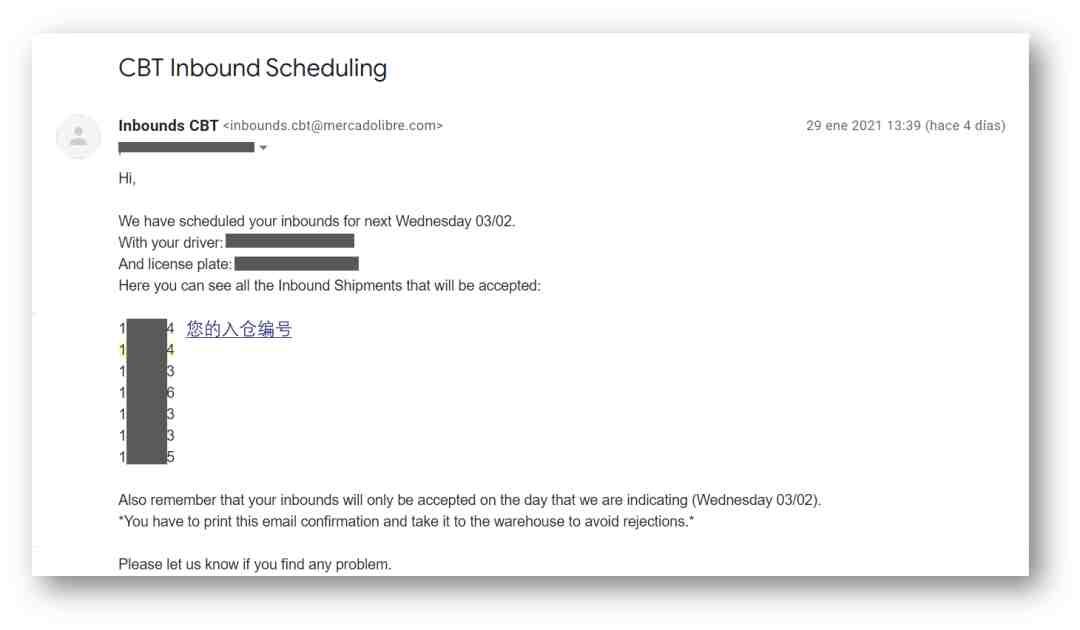This screenshot has height=630, width=1080.
Task: Click the 'print this email confirmation' line
Action: coord(406,521)
